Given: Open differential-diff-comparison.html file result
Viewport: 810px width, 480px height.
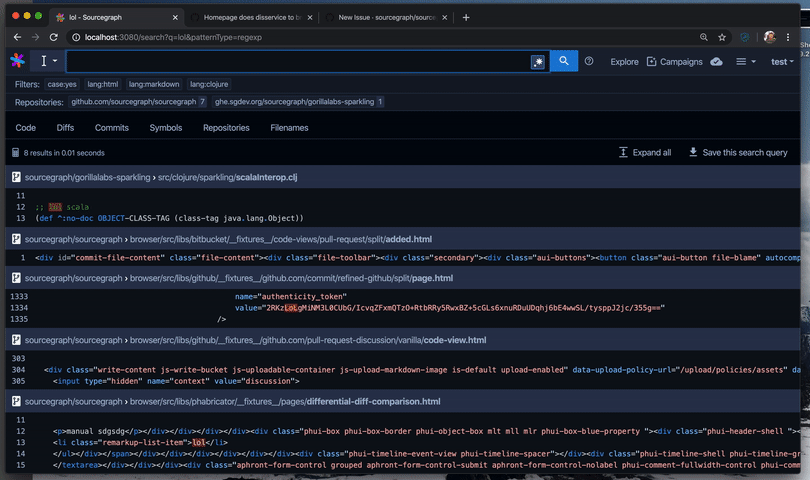Looking at the screenshot, I should 285,401.
